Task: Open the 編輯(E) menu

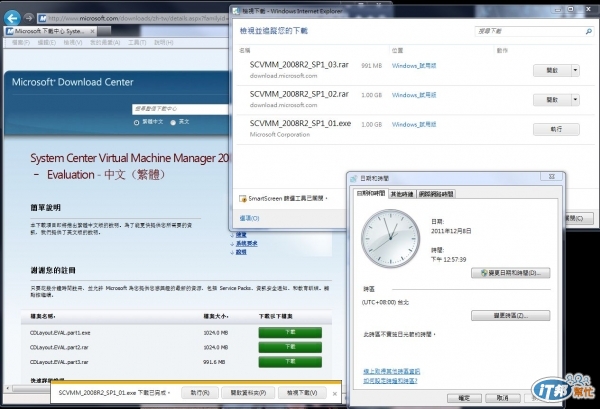Action: (x=47, y=42)
